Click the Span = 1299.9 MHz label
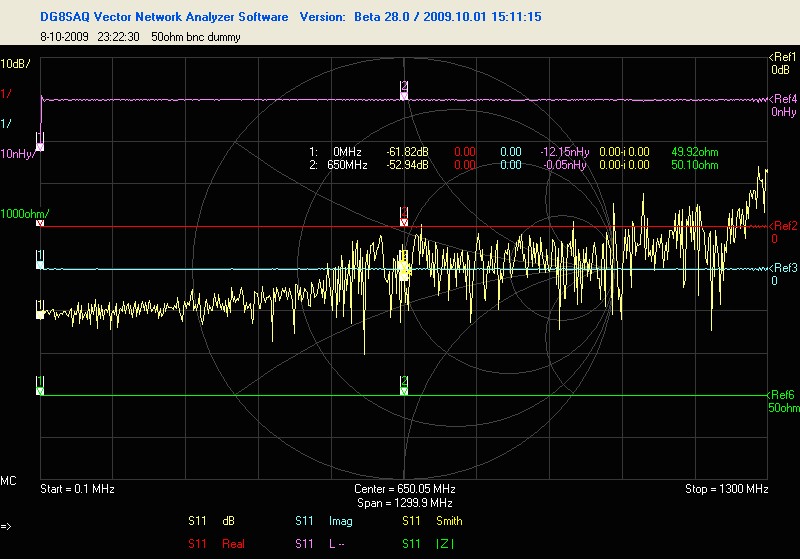The height and width of the screenshot is (559, 800). point(405,503)
